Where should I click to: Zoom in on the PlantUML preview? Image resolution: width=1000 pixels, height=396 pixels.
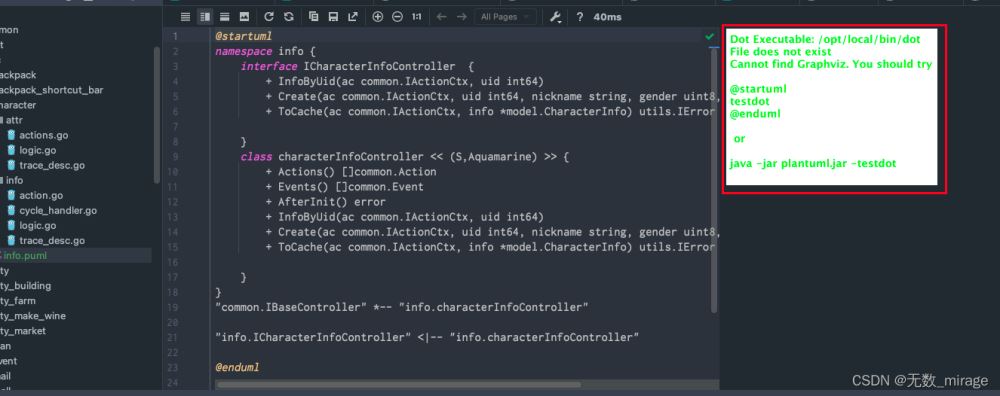[378, 17]
